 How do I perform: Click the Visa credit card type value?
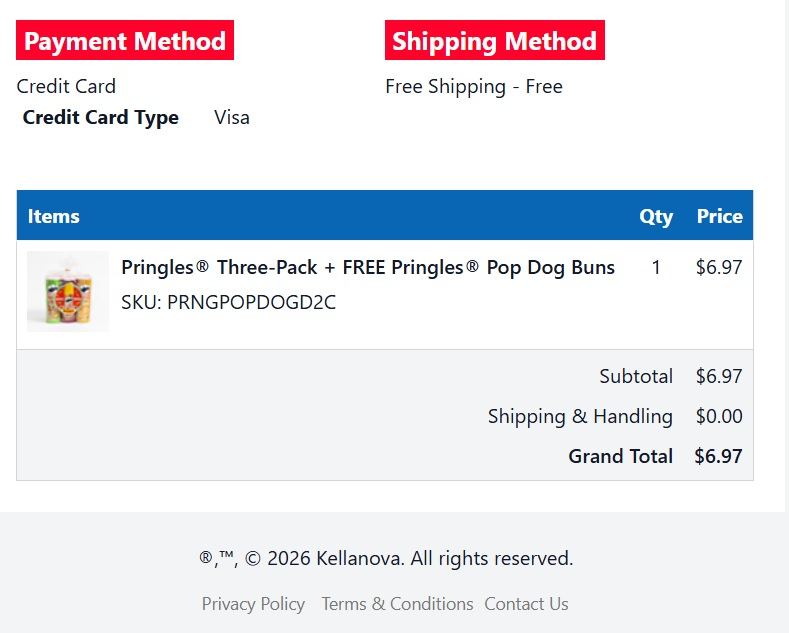click(x=232, y=117)
